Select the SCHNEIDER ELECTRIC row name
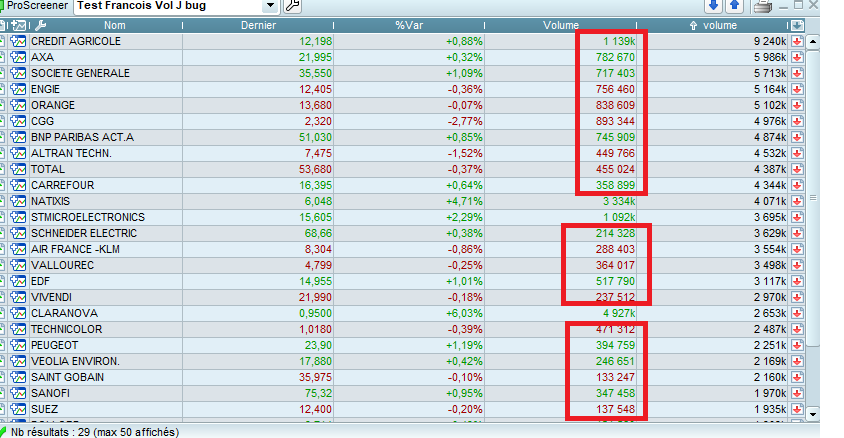The width and height of the screenshot is (844, 438). tap(84, 234)
